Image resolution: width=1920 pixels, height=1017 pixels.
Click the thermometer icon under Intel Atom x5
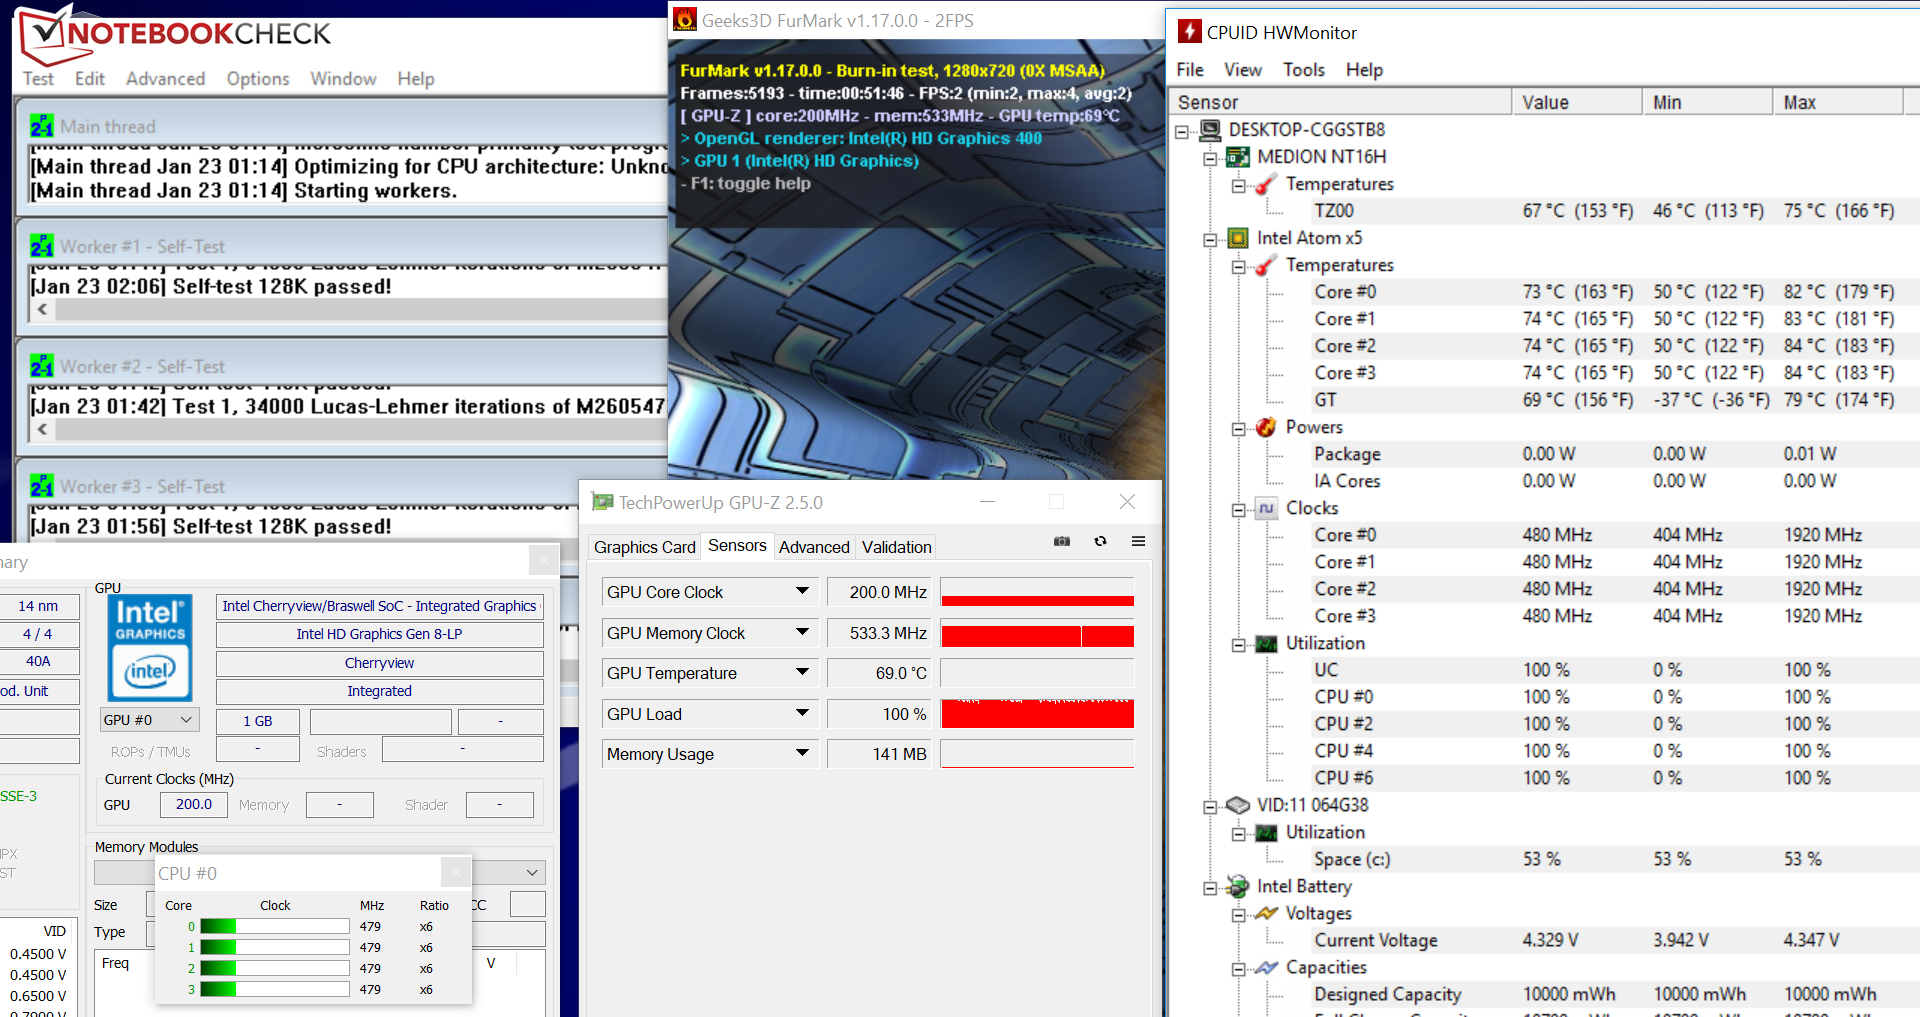(x=1266, y=265)
